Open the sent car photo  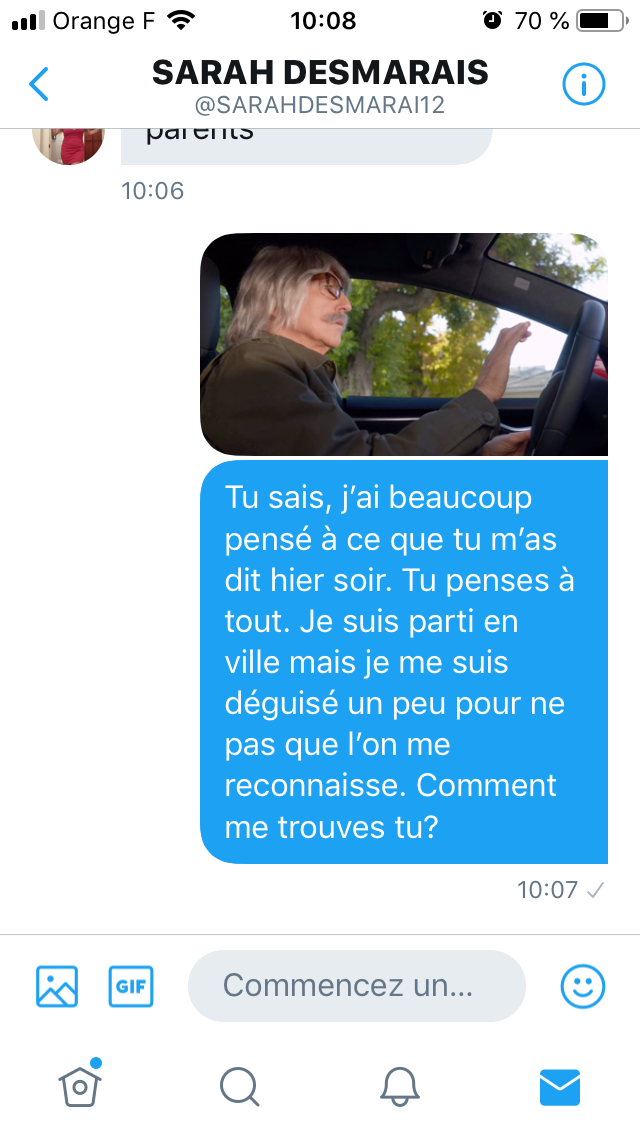[x=404, y=344]
